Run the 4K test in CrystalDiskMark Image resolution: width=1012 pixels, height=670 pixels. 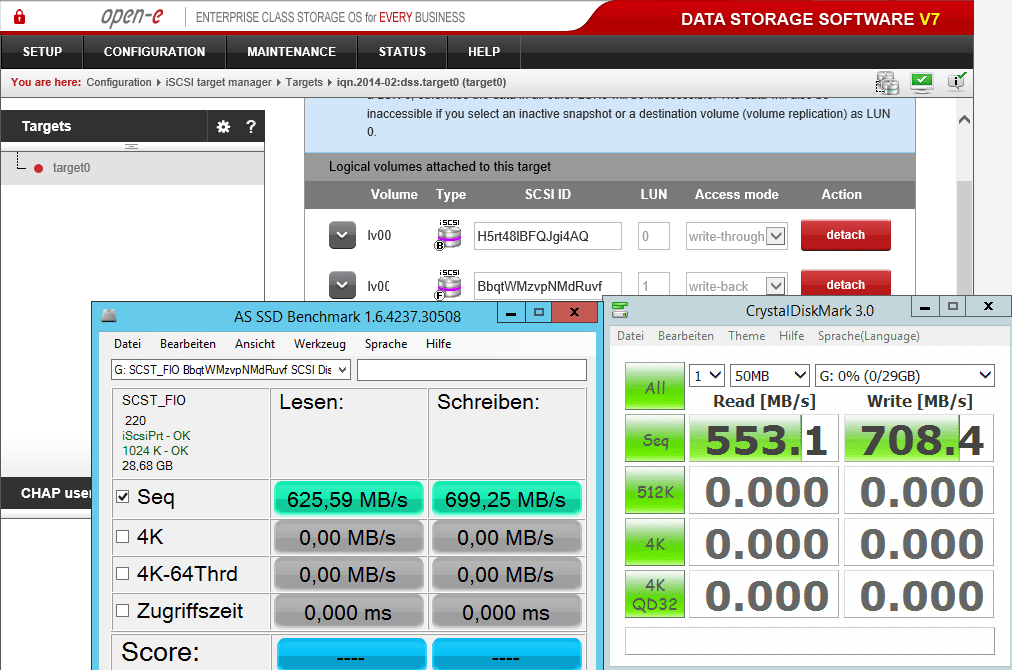pos(654,543)
